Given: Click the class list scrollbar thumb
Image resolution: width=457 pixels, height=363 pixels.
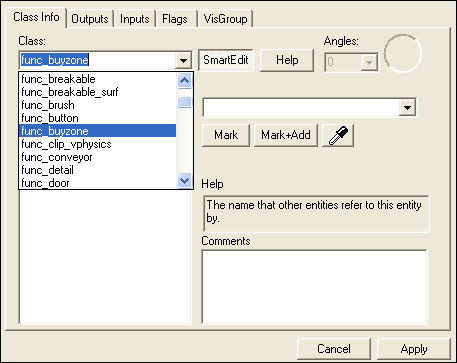Looking at the screenshot, I should click(185, 102).
